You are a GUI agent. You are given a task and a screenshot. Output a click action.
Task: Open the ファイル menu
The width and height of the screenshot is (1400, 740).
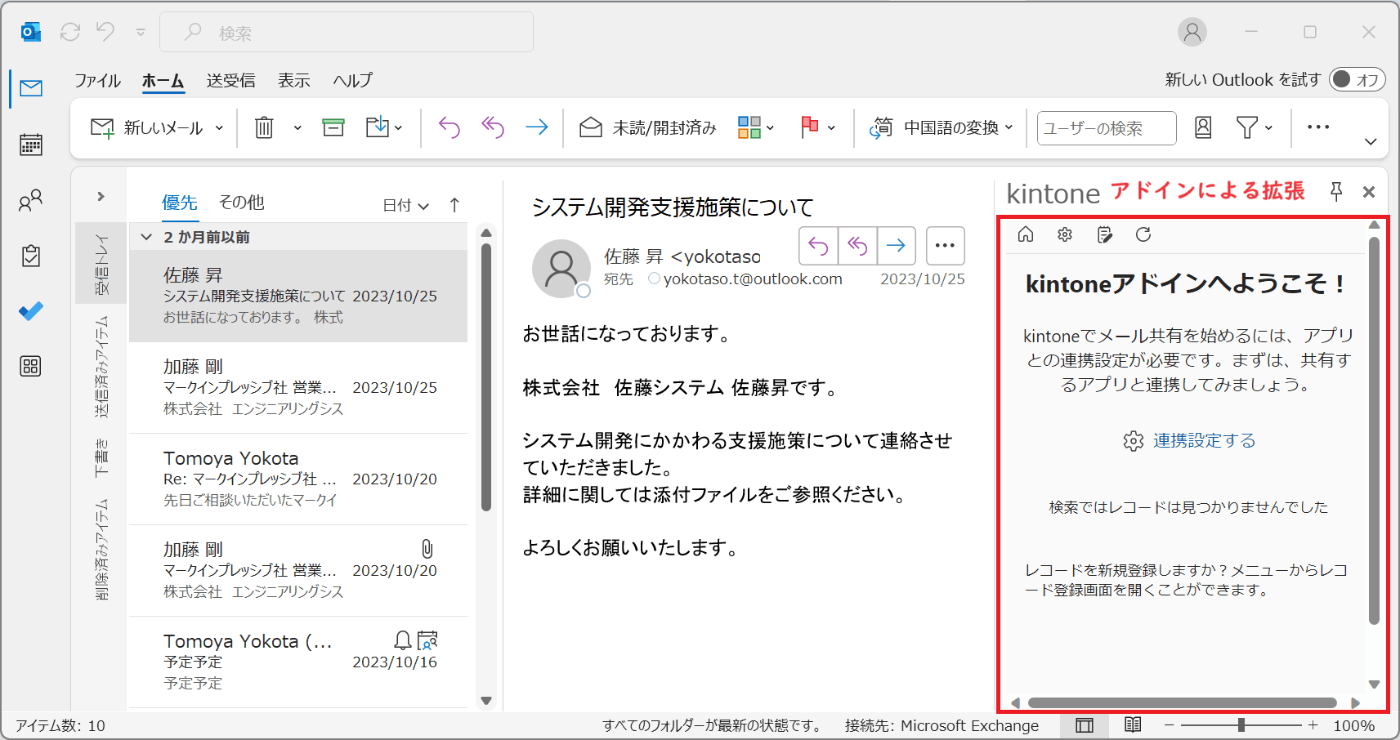[x=97, y=81]
